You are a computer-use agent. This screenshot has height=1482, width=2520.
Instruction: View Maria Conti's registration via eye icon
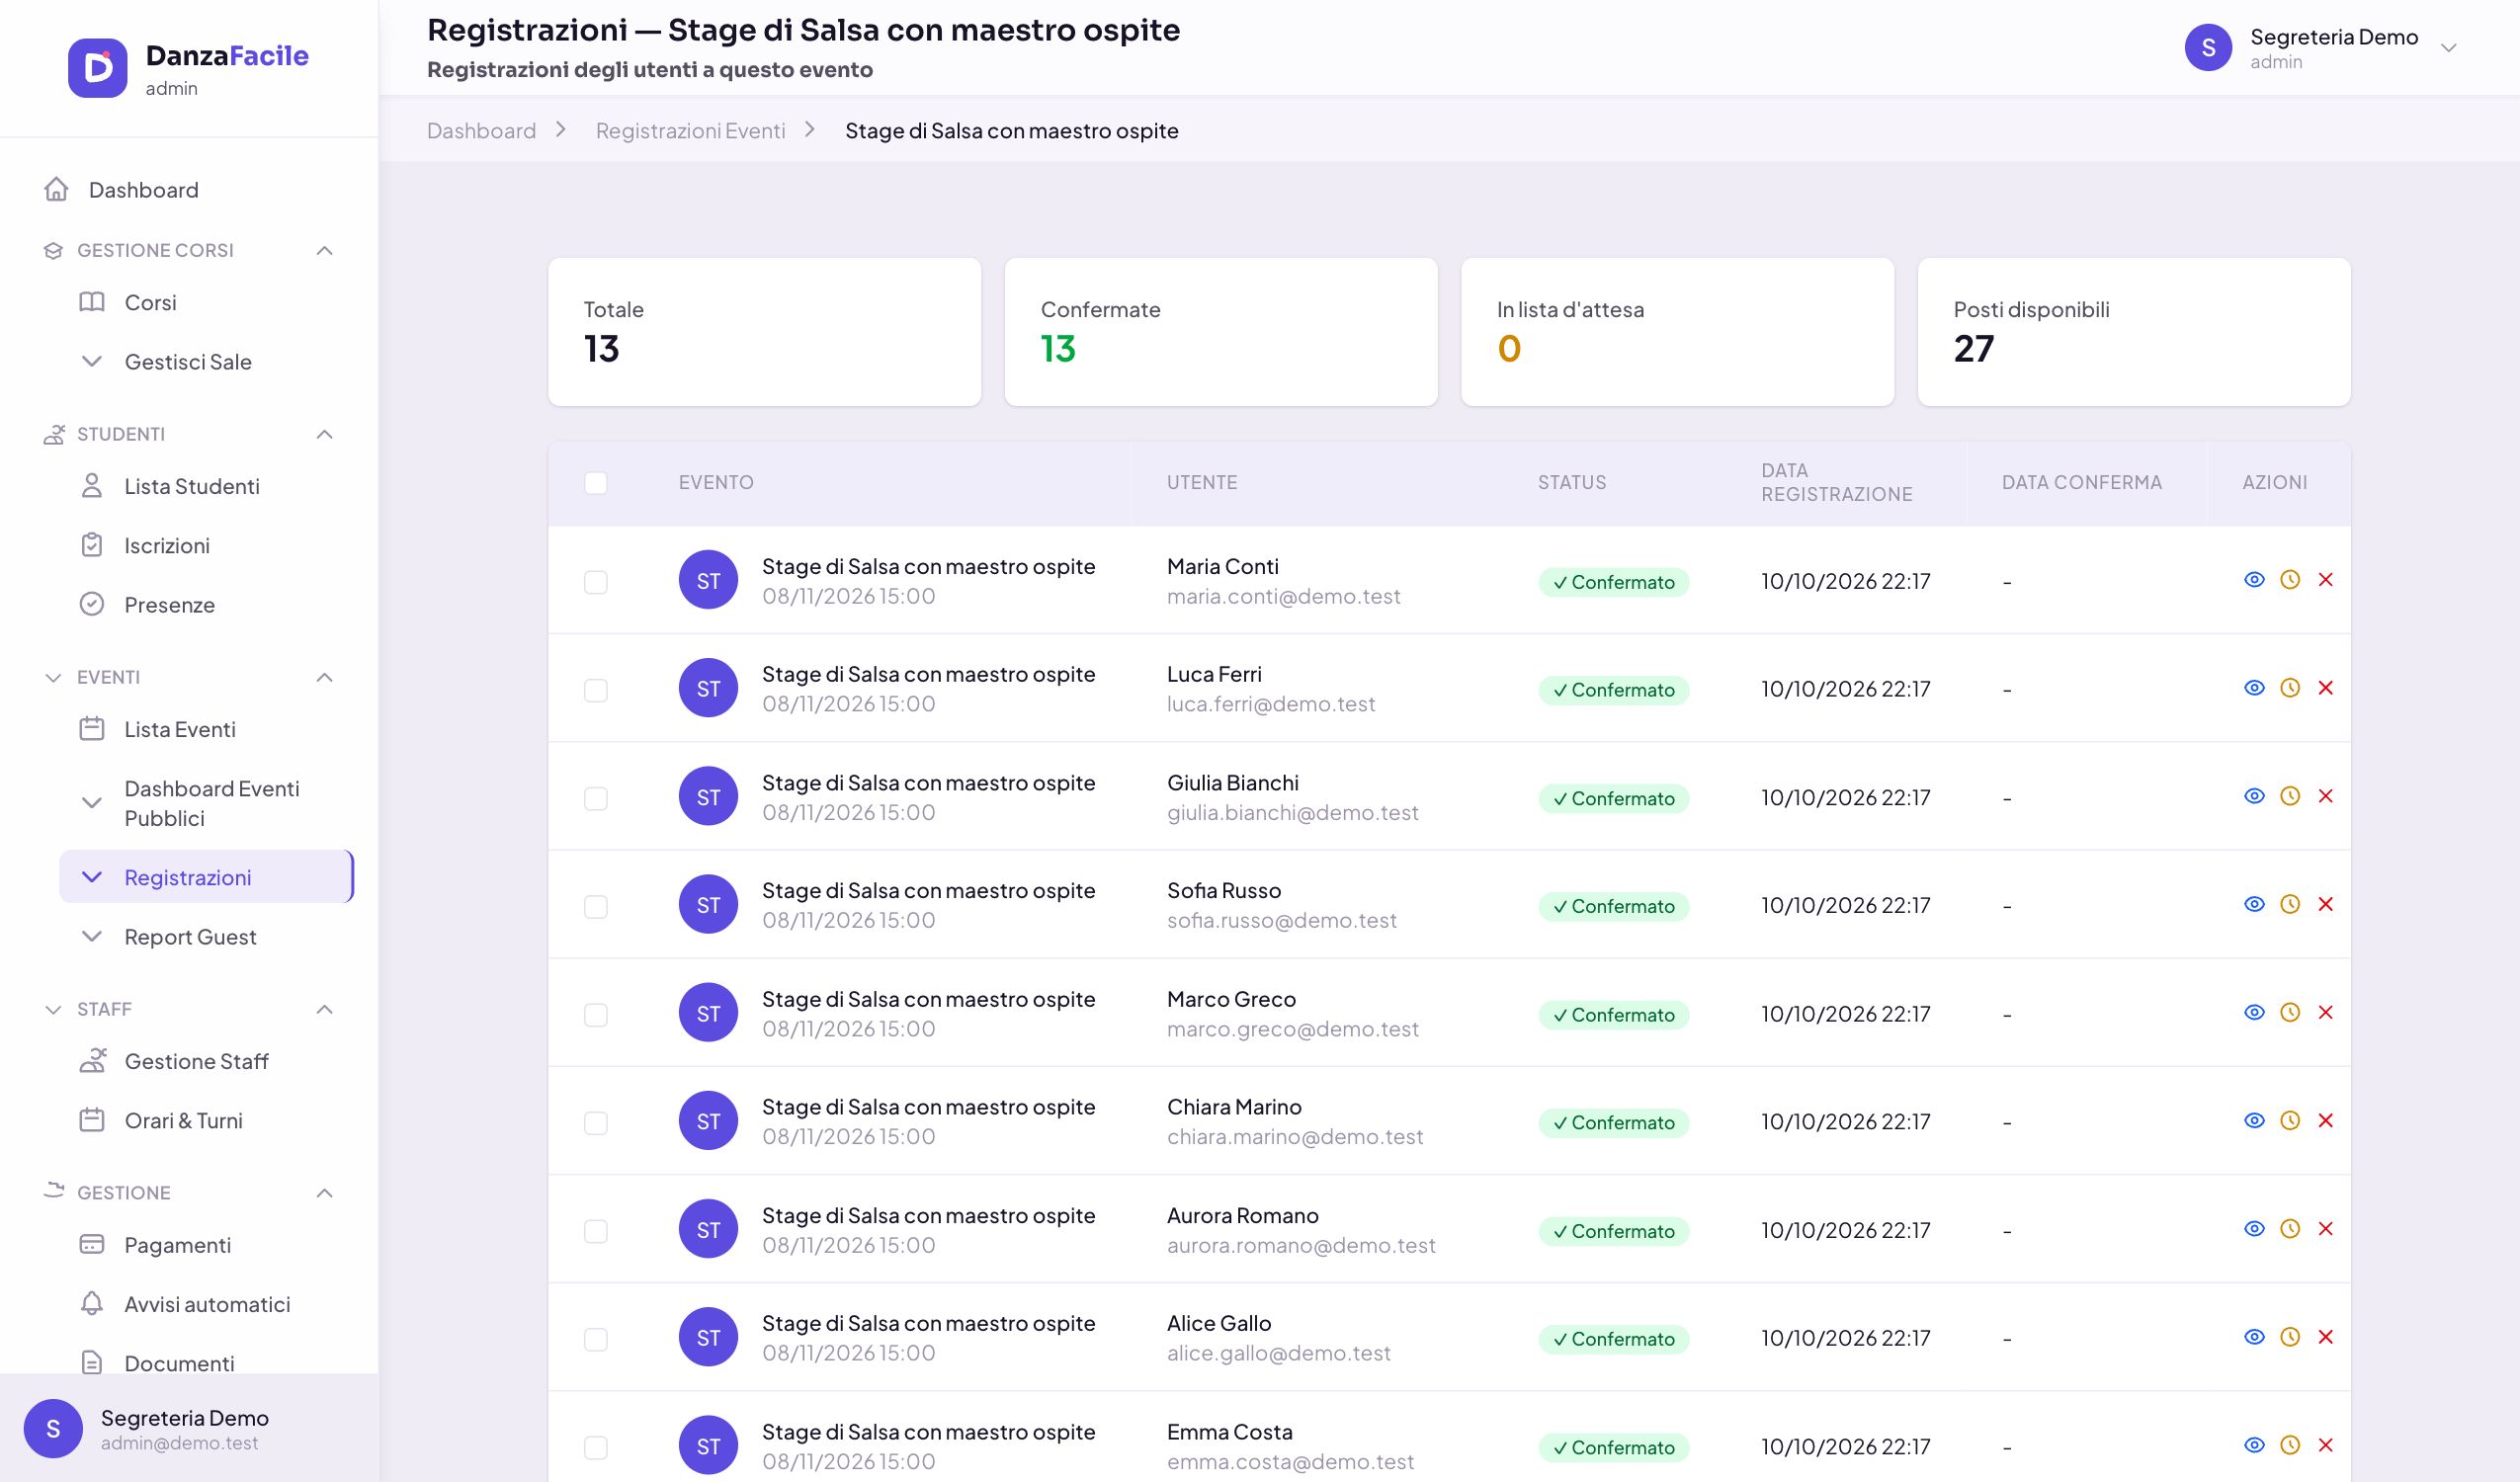pyautogui.click(x=2254, y=580)
